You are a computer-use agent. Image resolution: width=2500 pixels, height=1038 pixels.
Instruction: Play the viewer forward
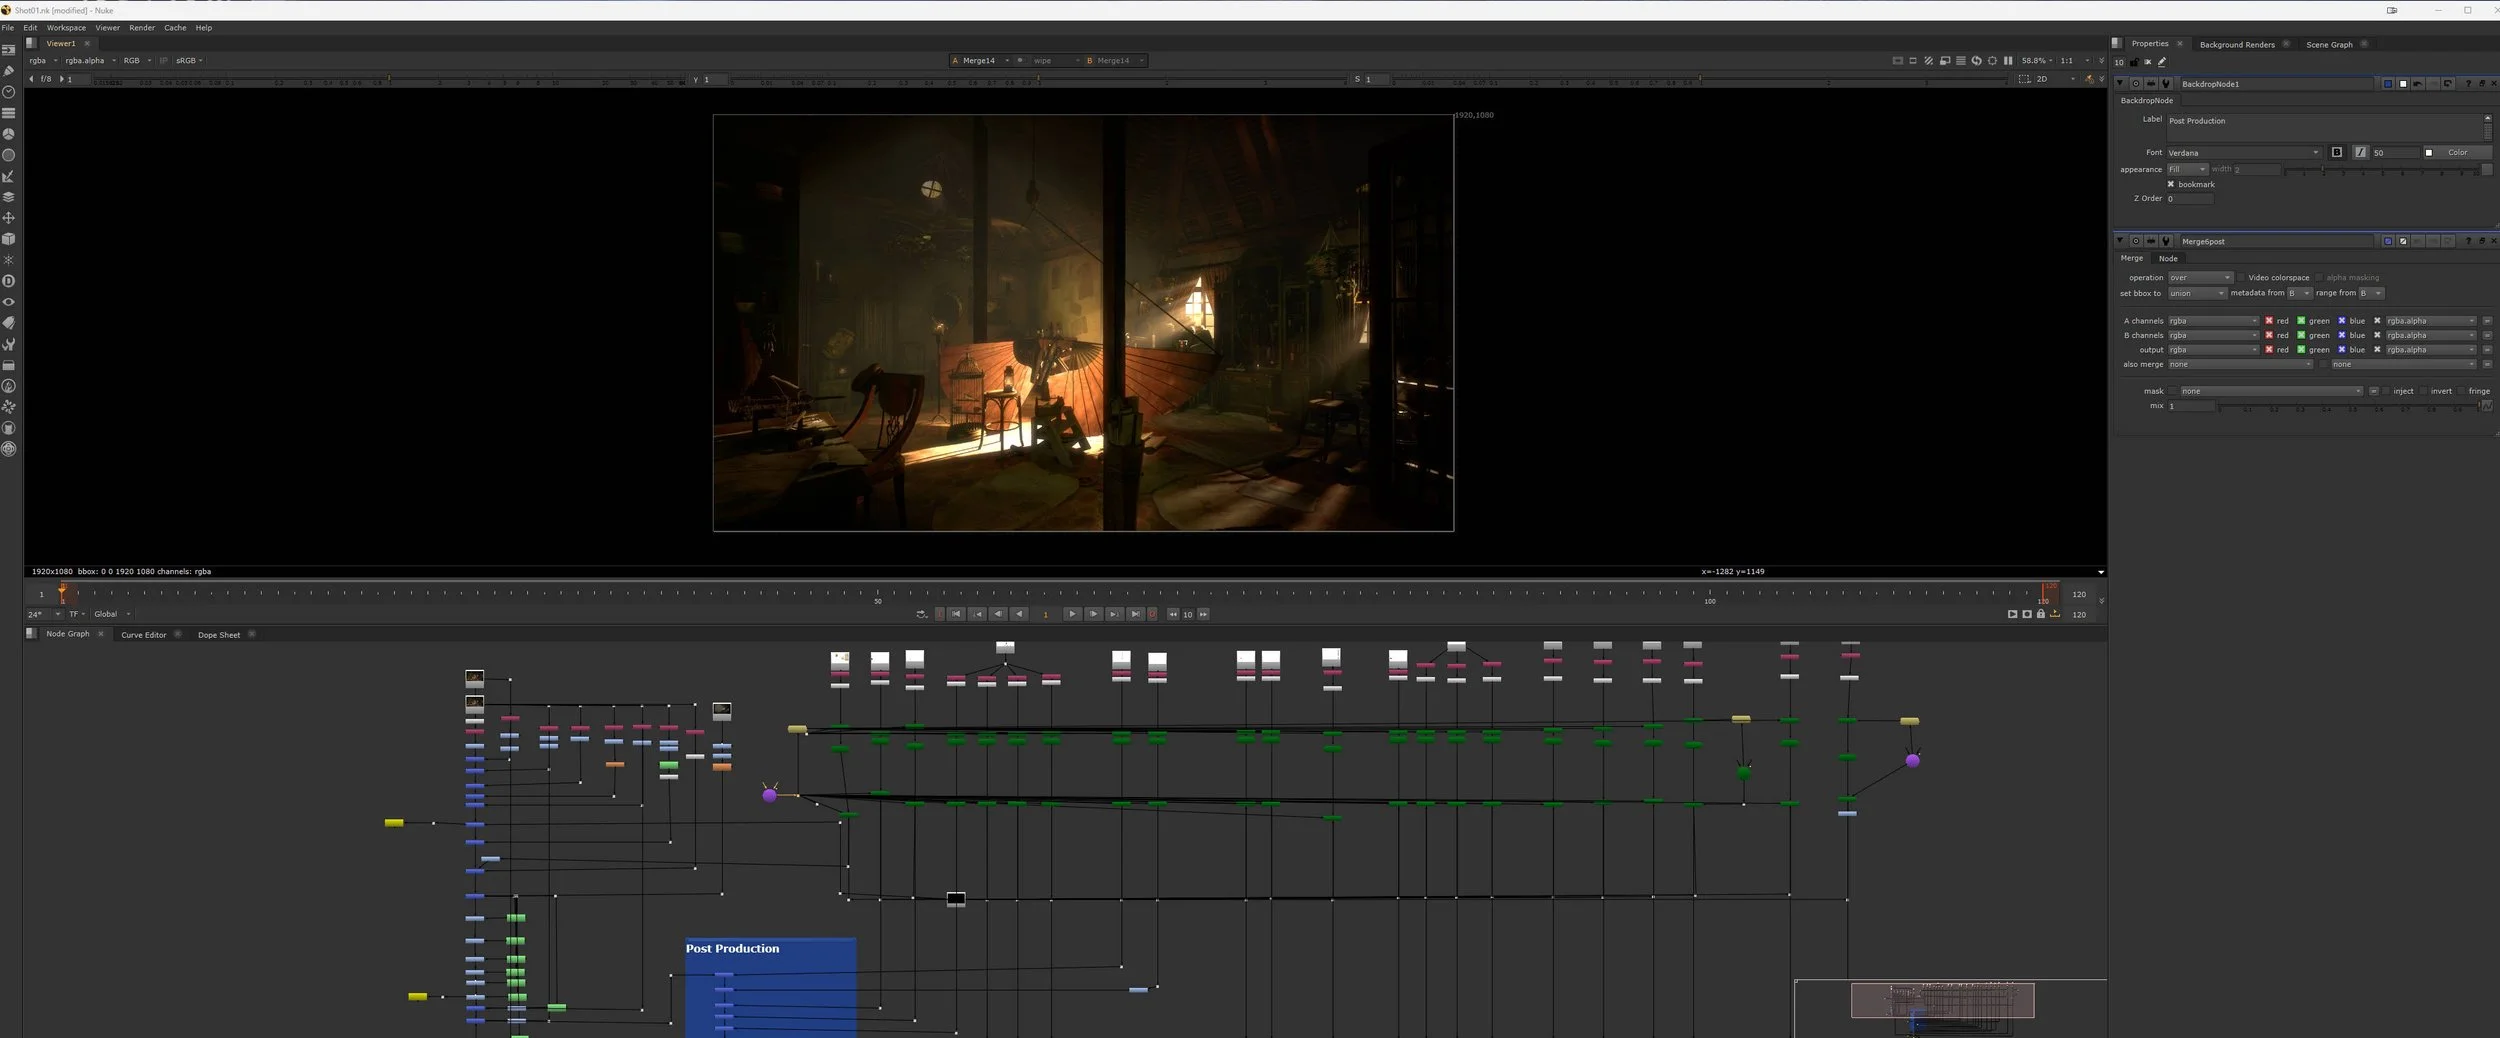click(x=1072, y=614)
